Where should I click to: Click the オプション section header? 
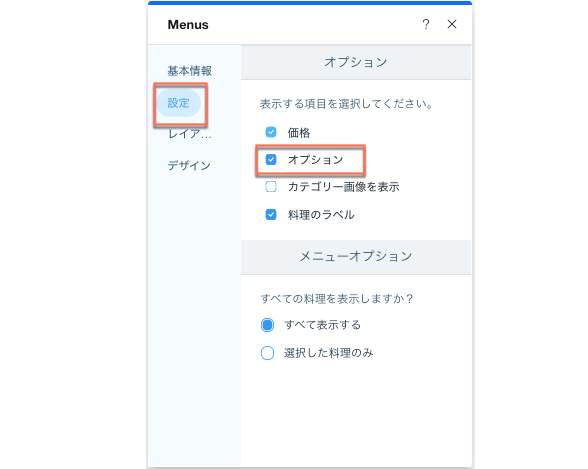[x=356, y=62]
